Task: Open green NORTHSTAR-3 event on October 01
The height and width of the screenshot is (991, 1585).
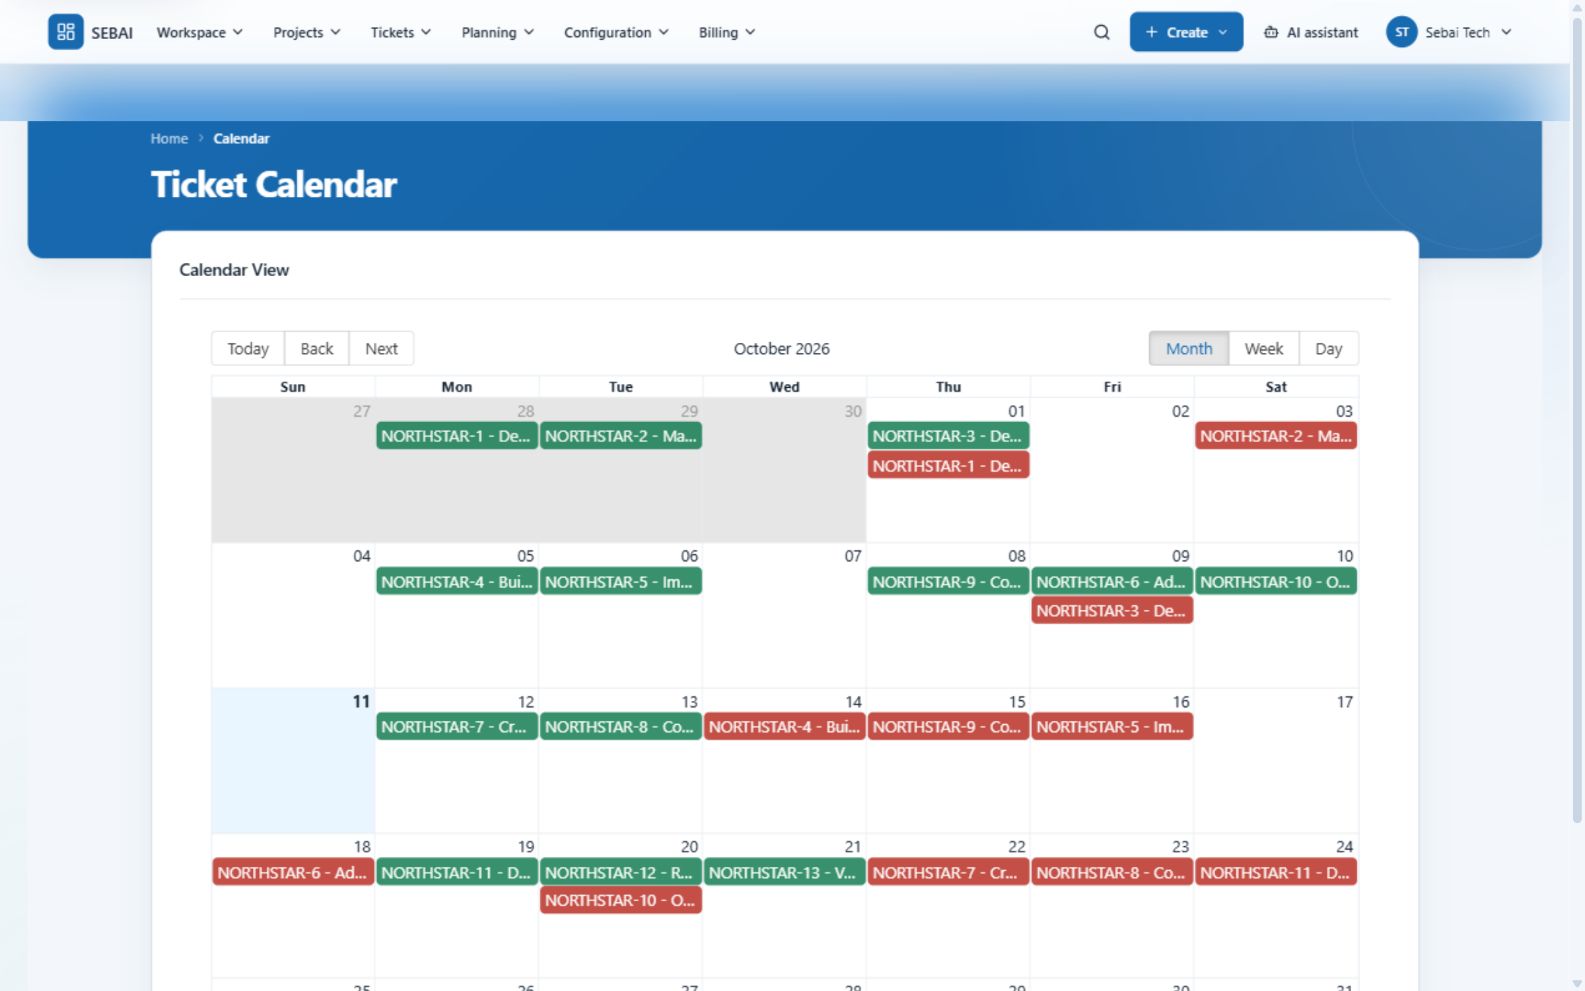Action: [x=948, y=436]
